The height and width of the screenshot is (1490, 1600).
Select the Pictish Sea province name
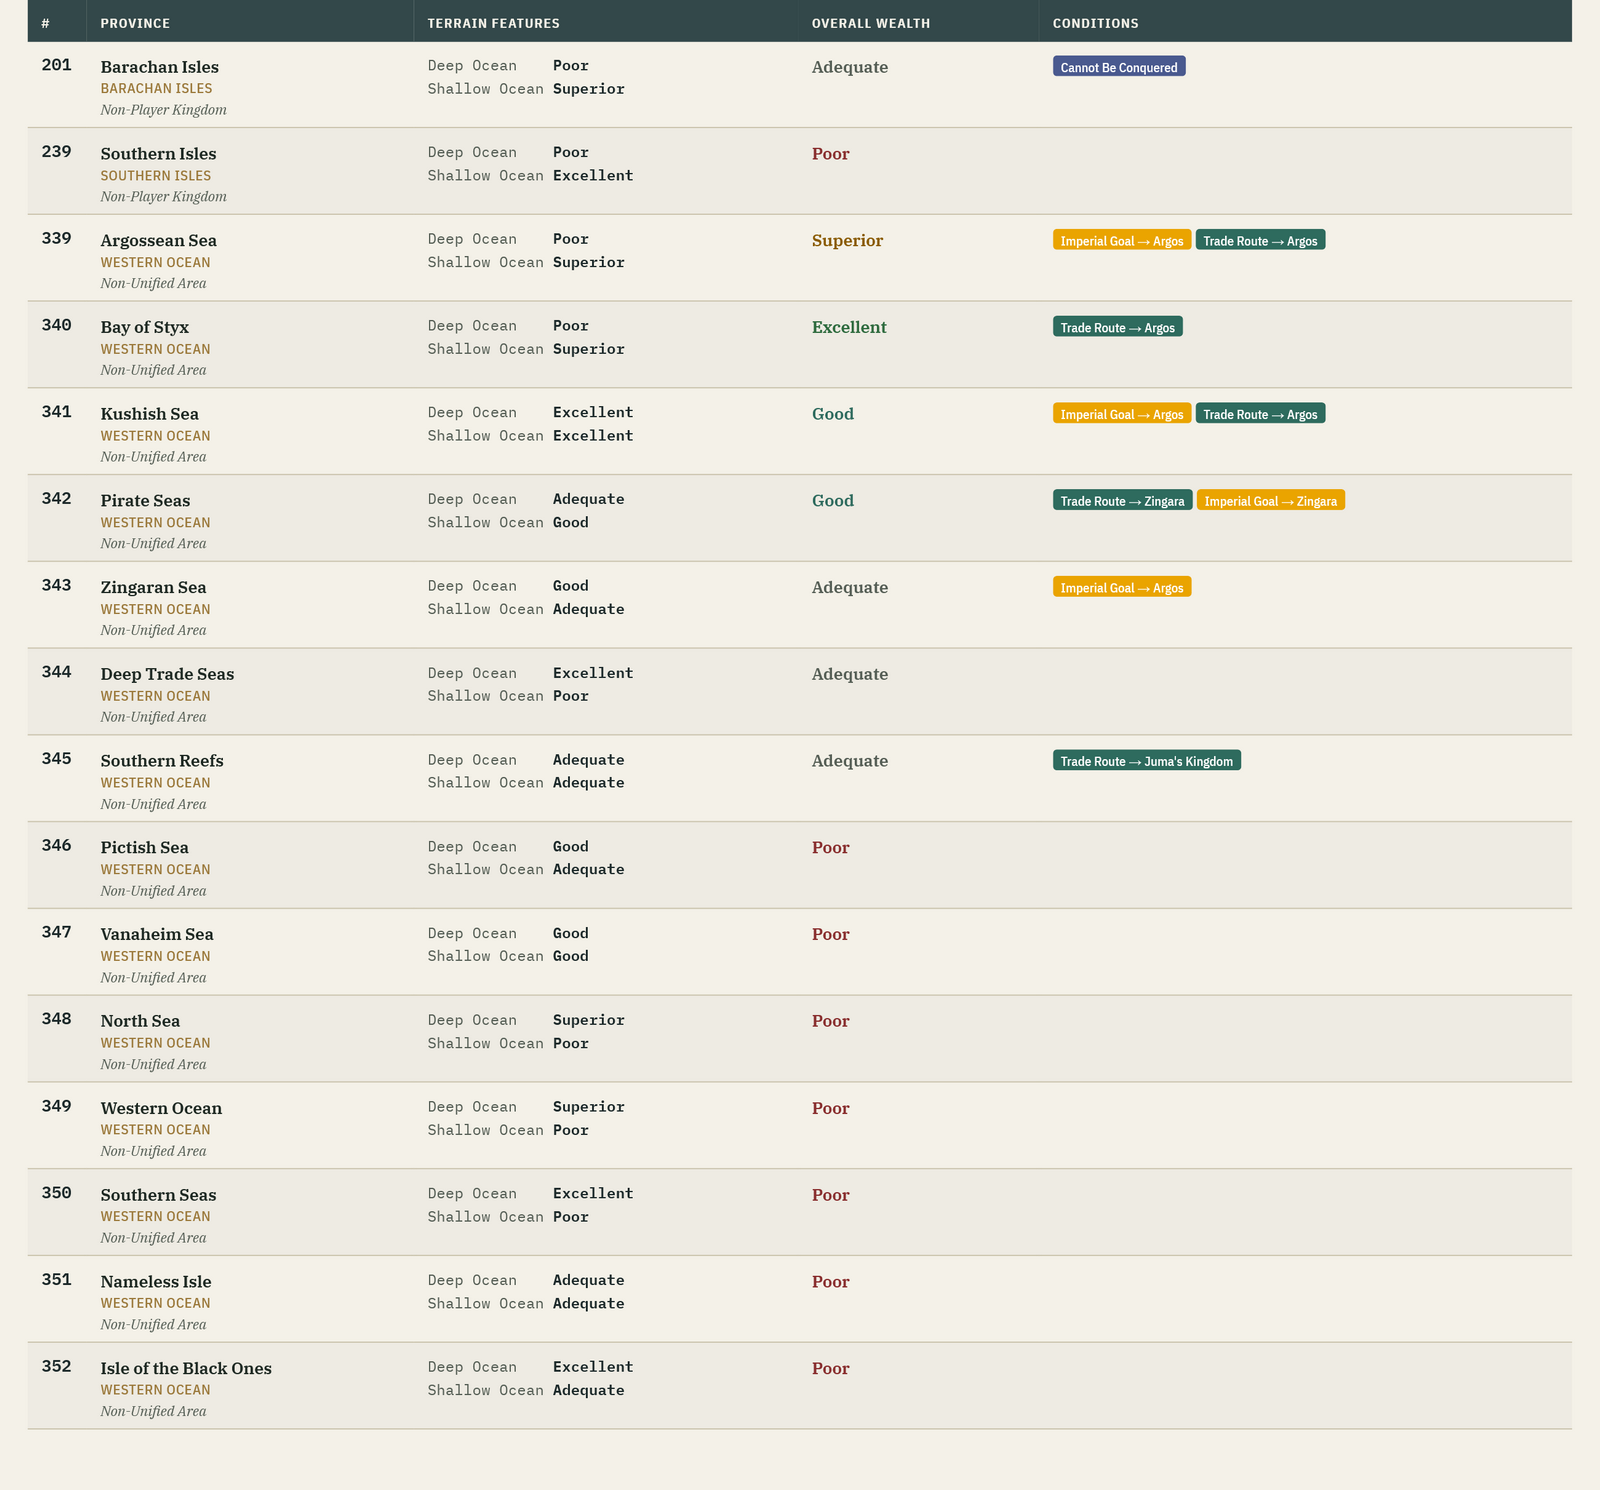point(145,848)
